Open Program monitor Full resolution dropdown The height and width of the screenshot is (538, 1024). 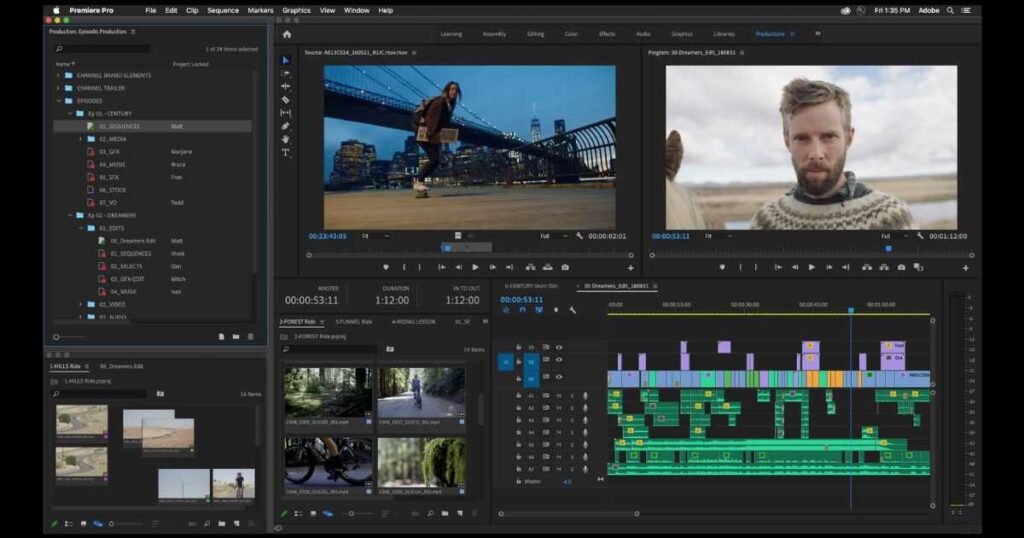pyautogui.click(x=893, y=236)
